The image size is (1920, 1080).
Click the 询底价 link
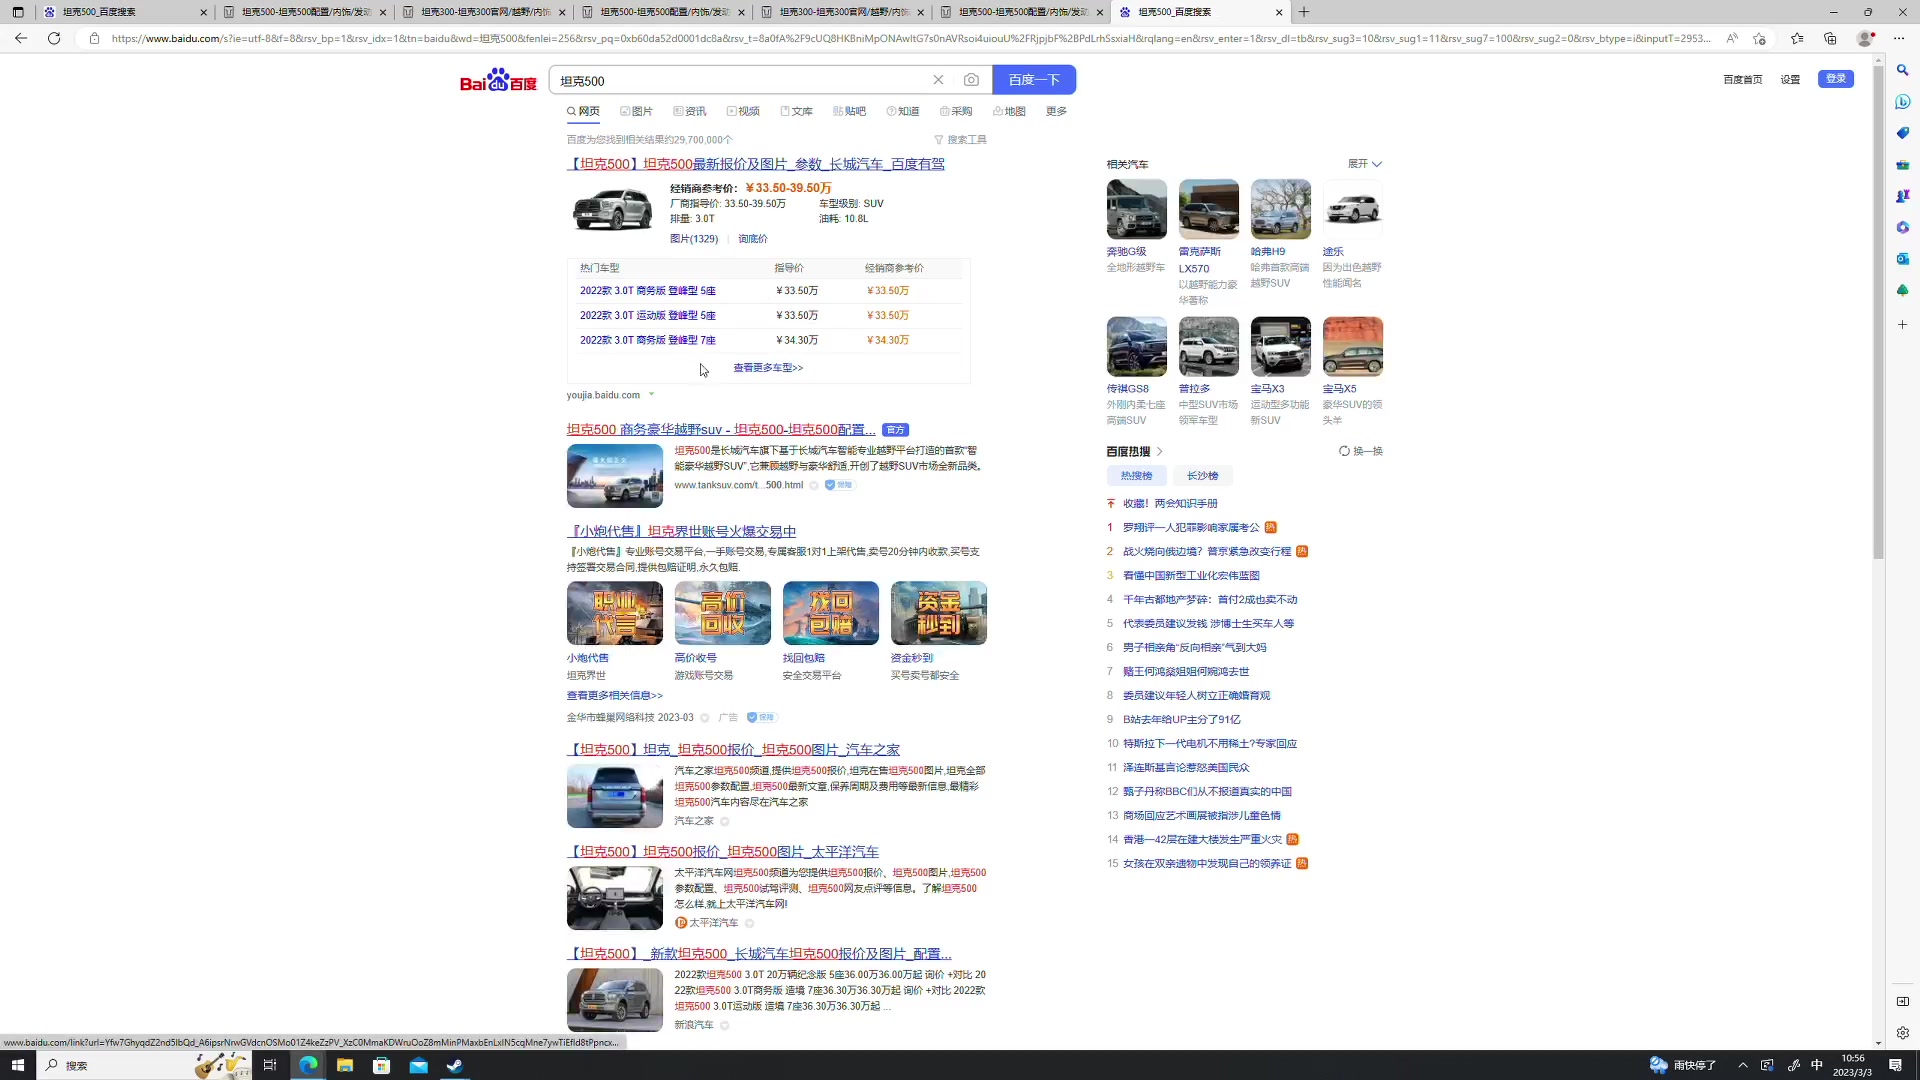point(753,239)
